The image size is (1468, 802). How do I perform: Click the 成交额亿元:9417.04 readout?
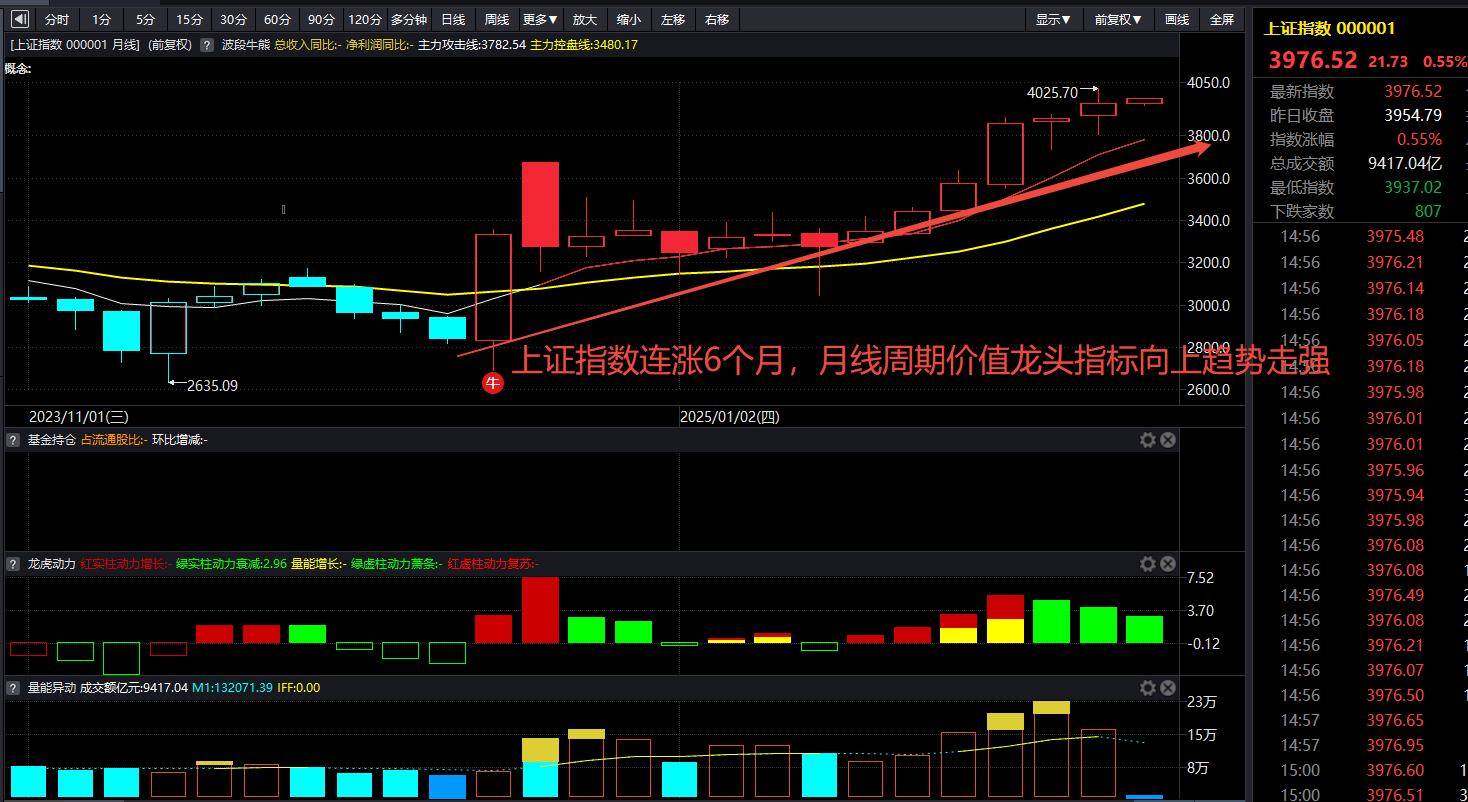(134, 688)
